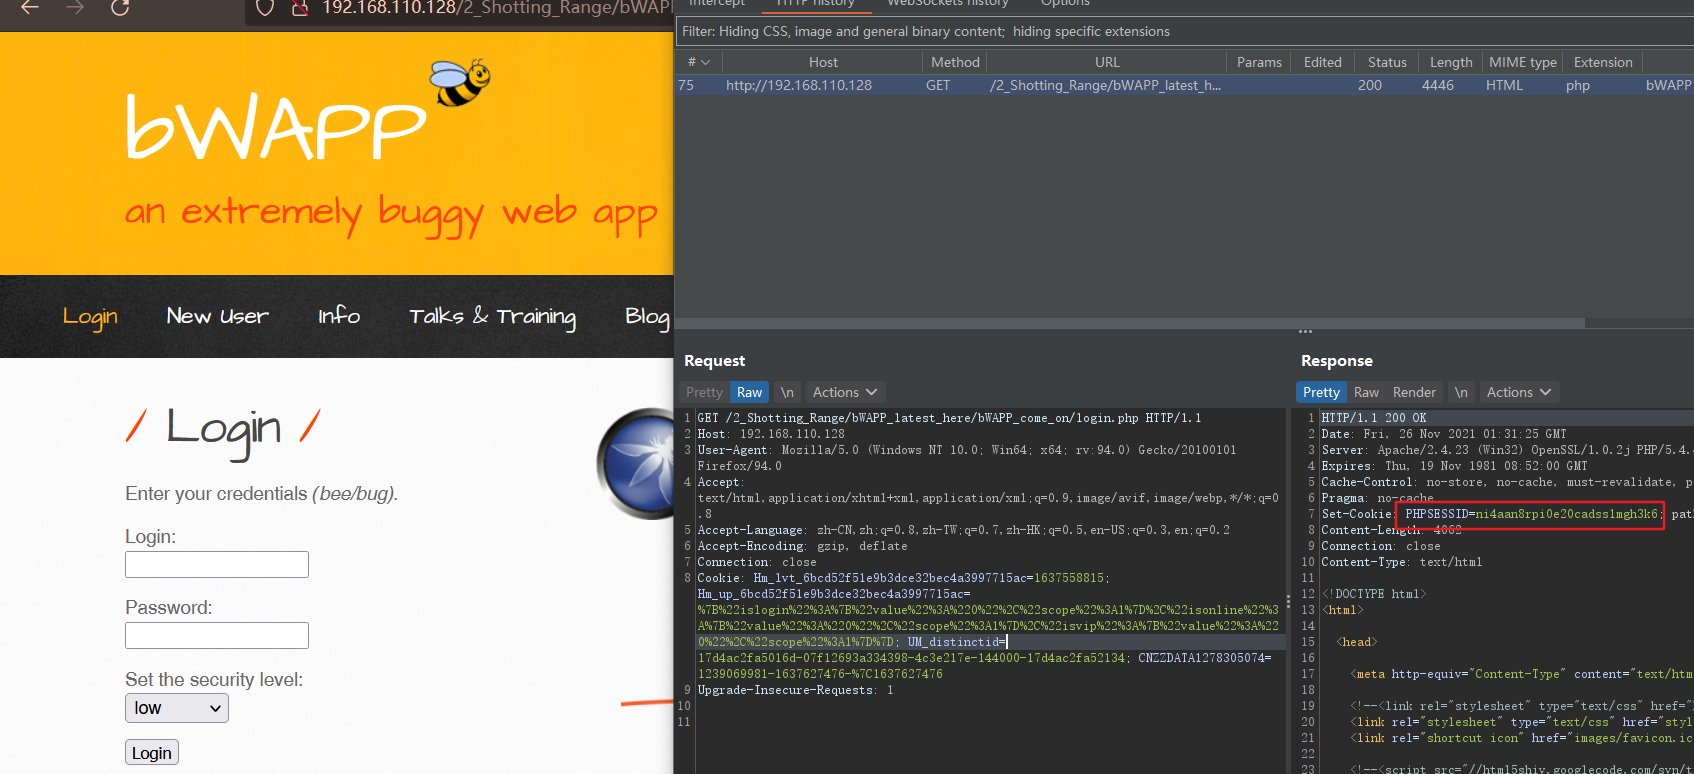Click the Upgrade-Insecure-Requests line in request
Viewport: 1694px width, 774px height.
(x=795, y=690)
